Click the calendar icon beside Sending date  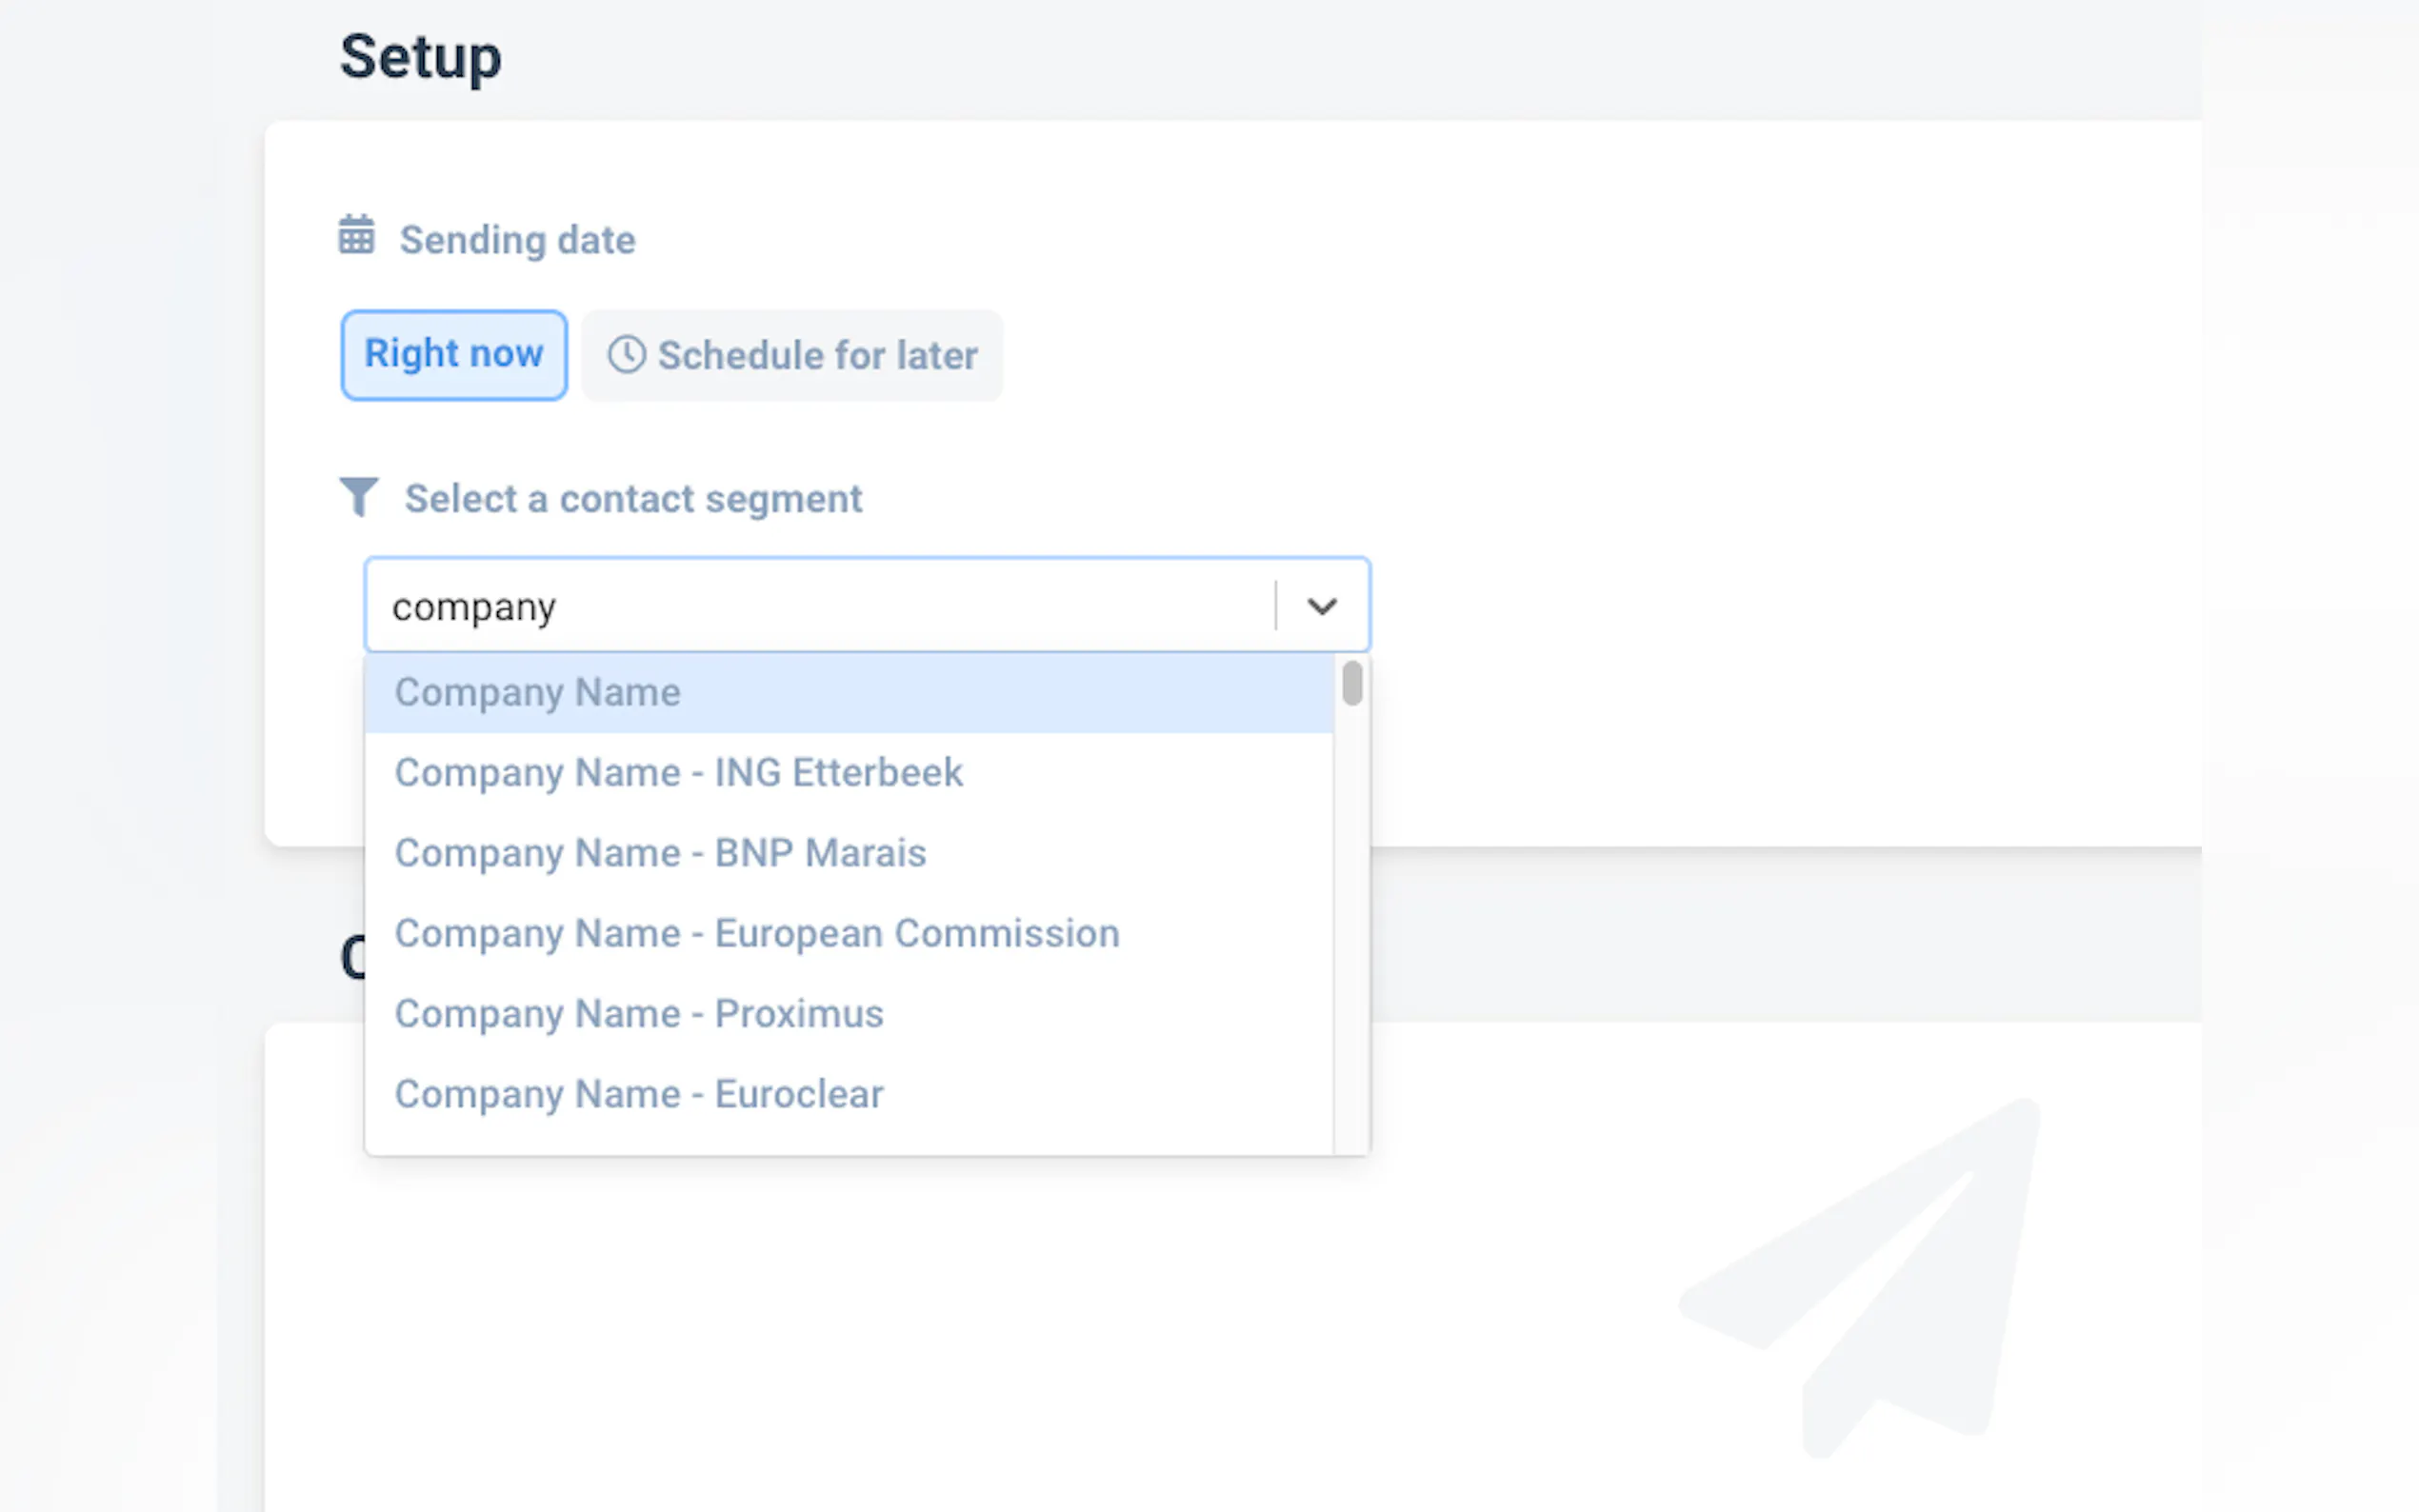click(x=356, y=236)
